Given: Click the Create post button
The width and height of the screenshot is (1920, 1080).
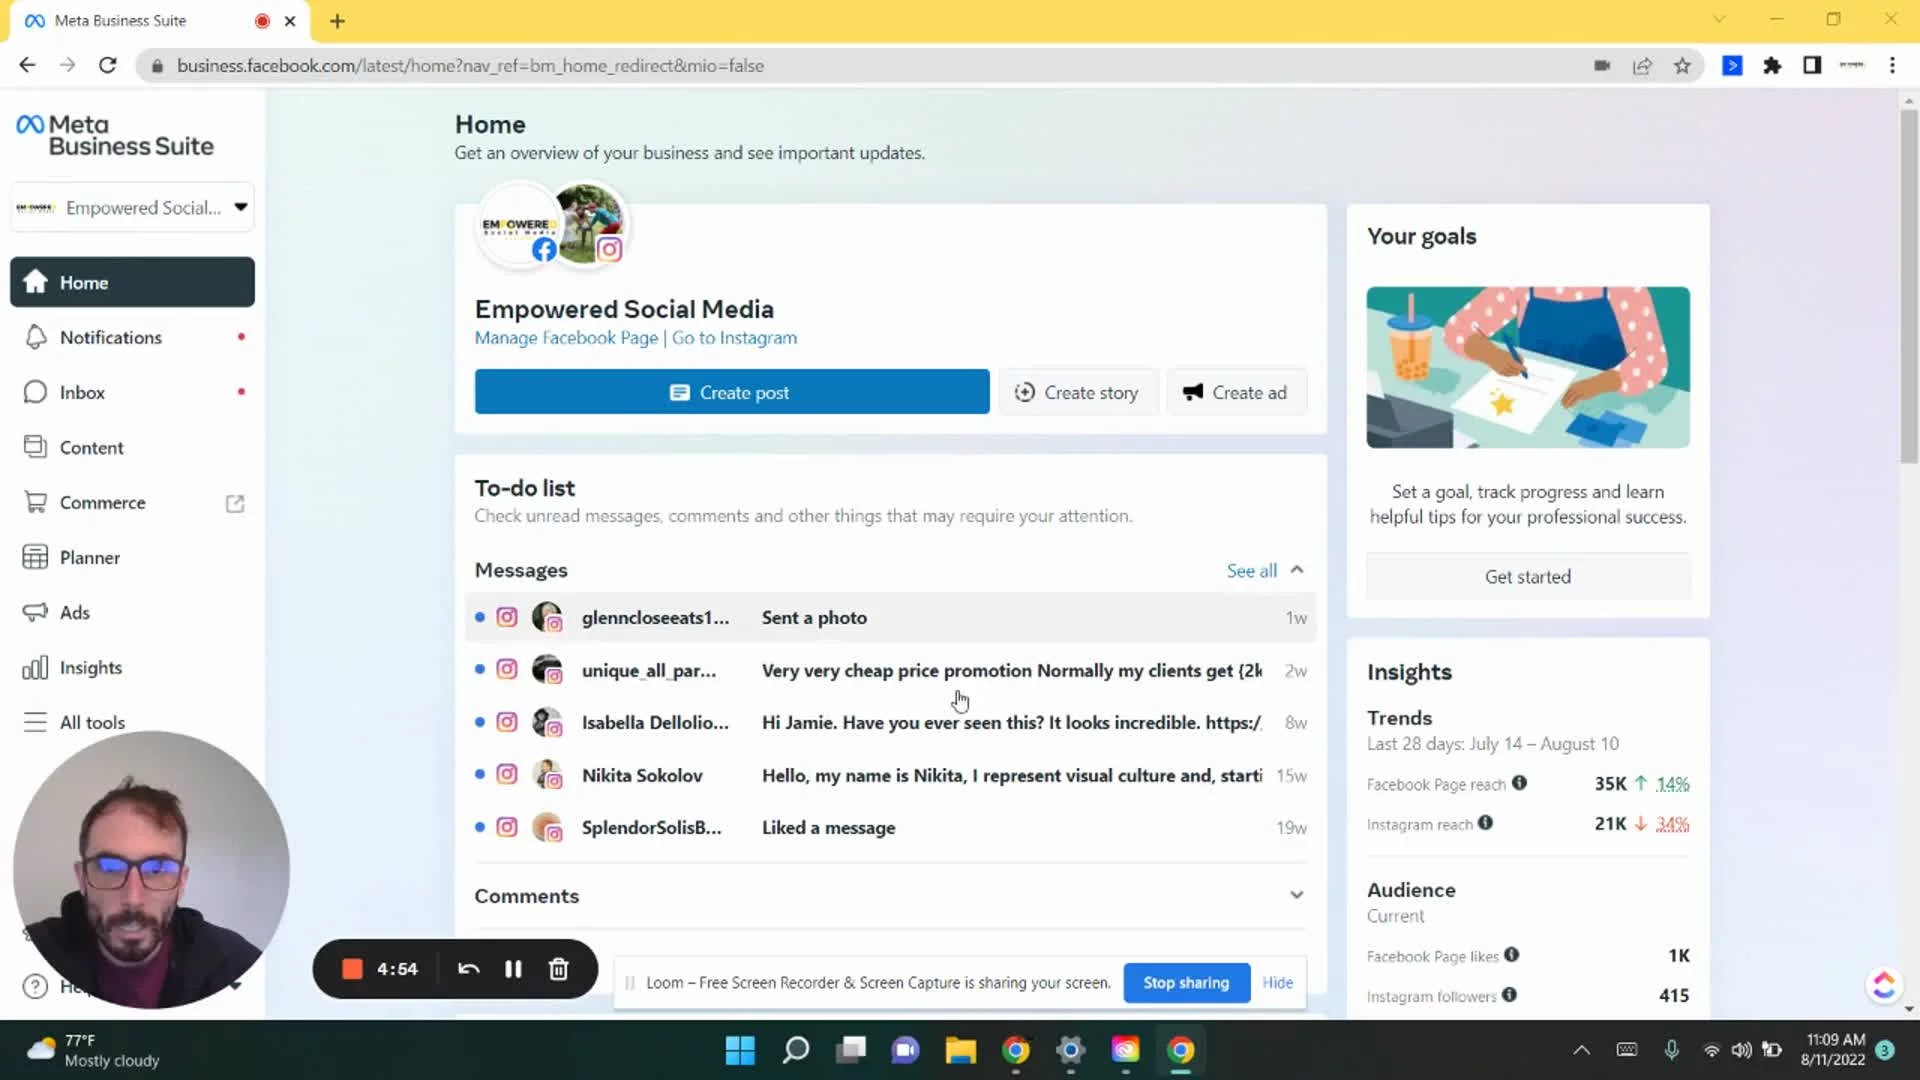Looking at the screenshot, I should (x=732, y=392).
